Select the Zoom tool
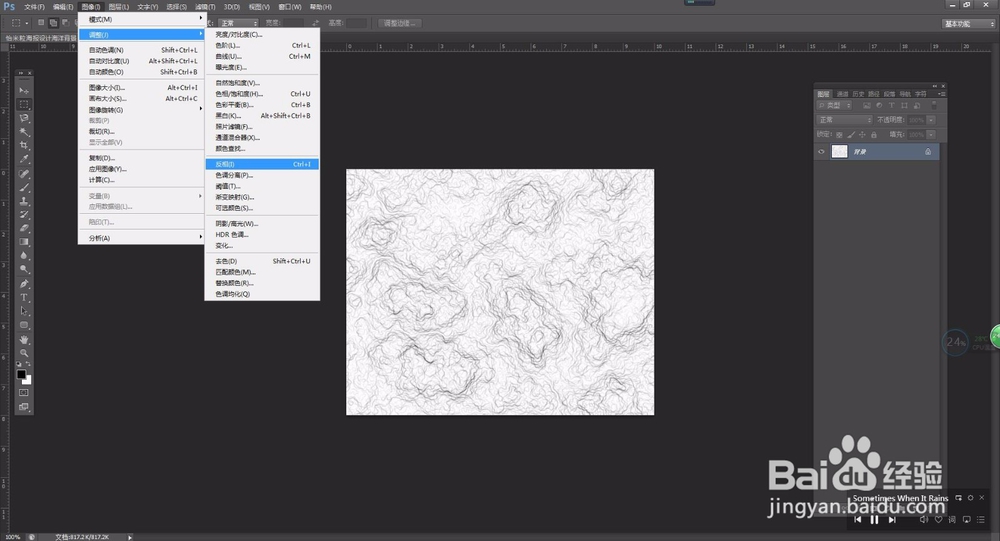 24,353
